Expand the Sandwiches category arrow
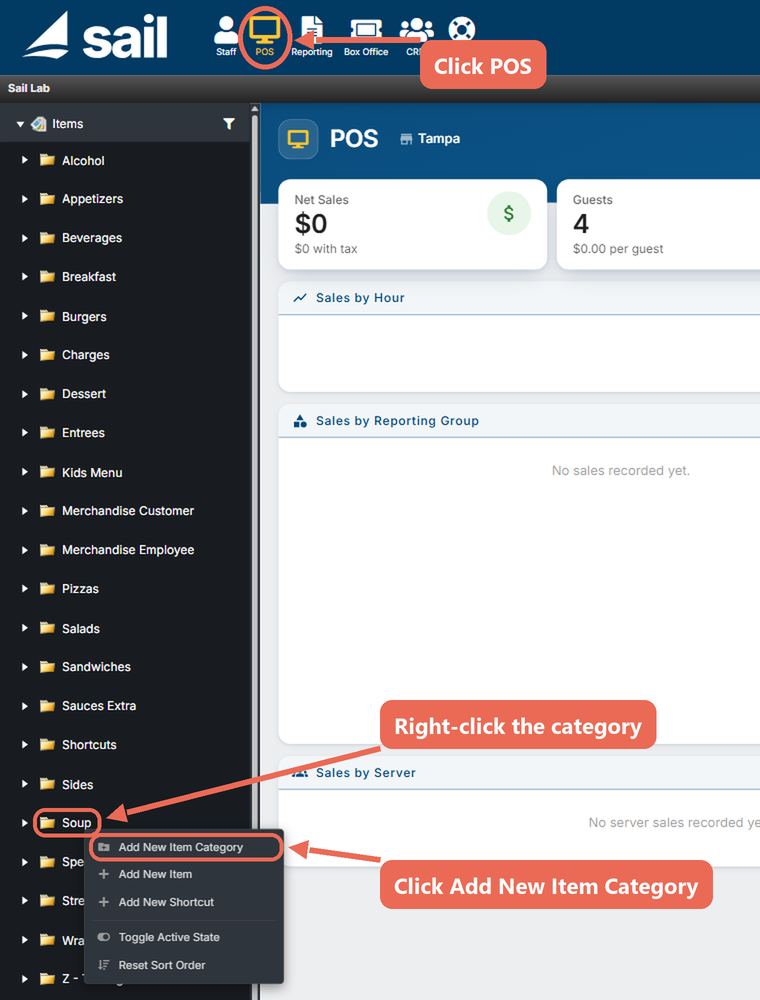 [x=25, y=667]
